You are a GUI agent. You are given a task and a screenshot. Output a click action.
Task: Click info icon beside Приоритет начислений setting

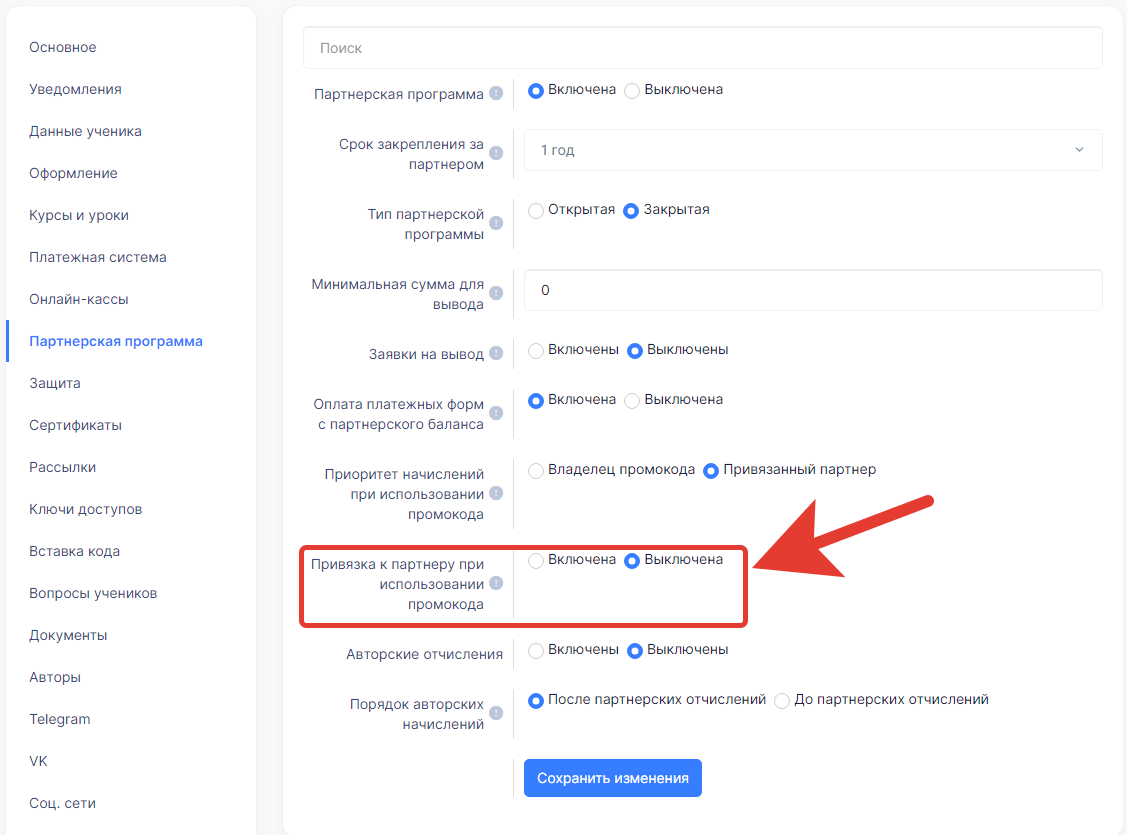(x=496, y=494)
